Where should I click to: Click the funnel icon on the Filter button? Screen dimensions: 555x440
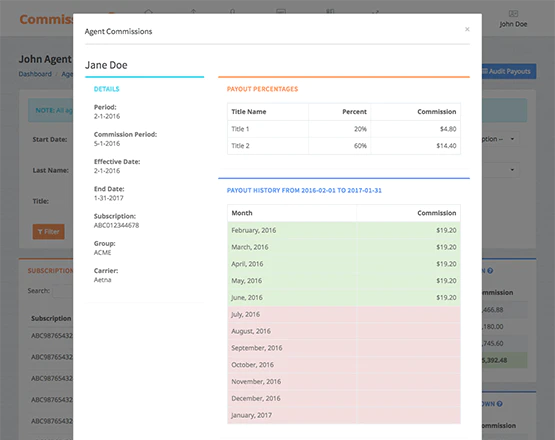40,232
